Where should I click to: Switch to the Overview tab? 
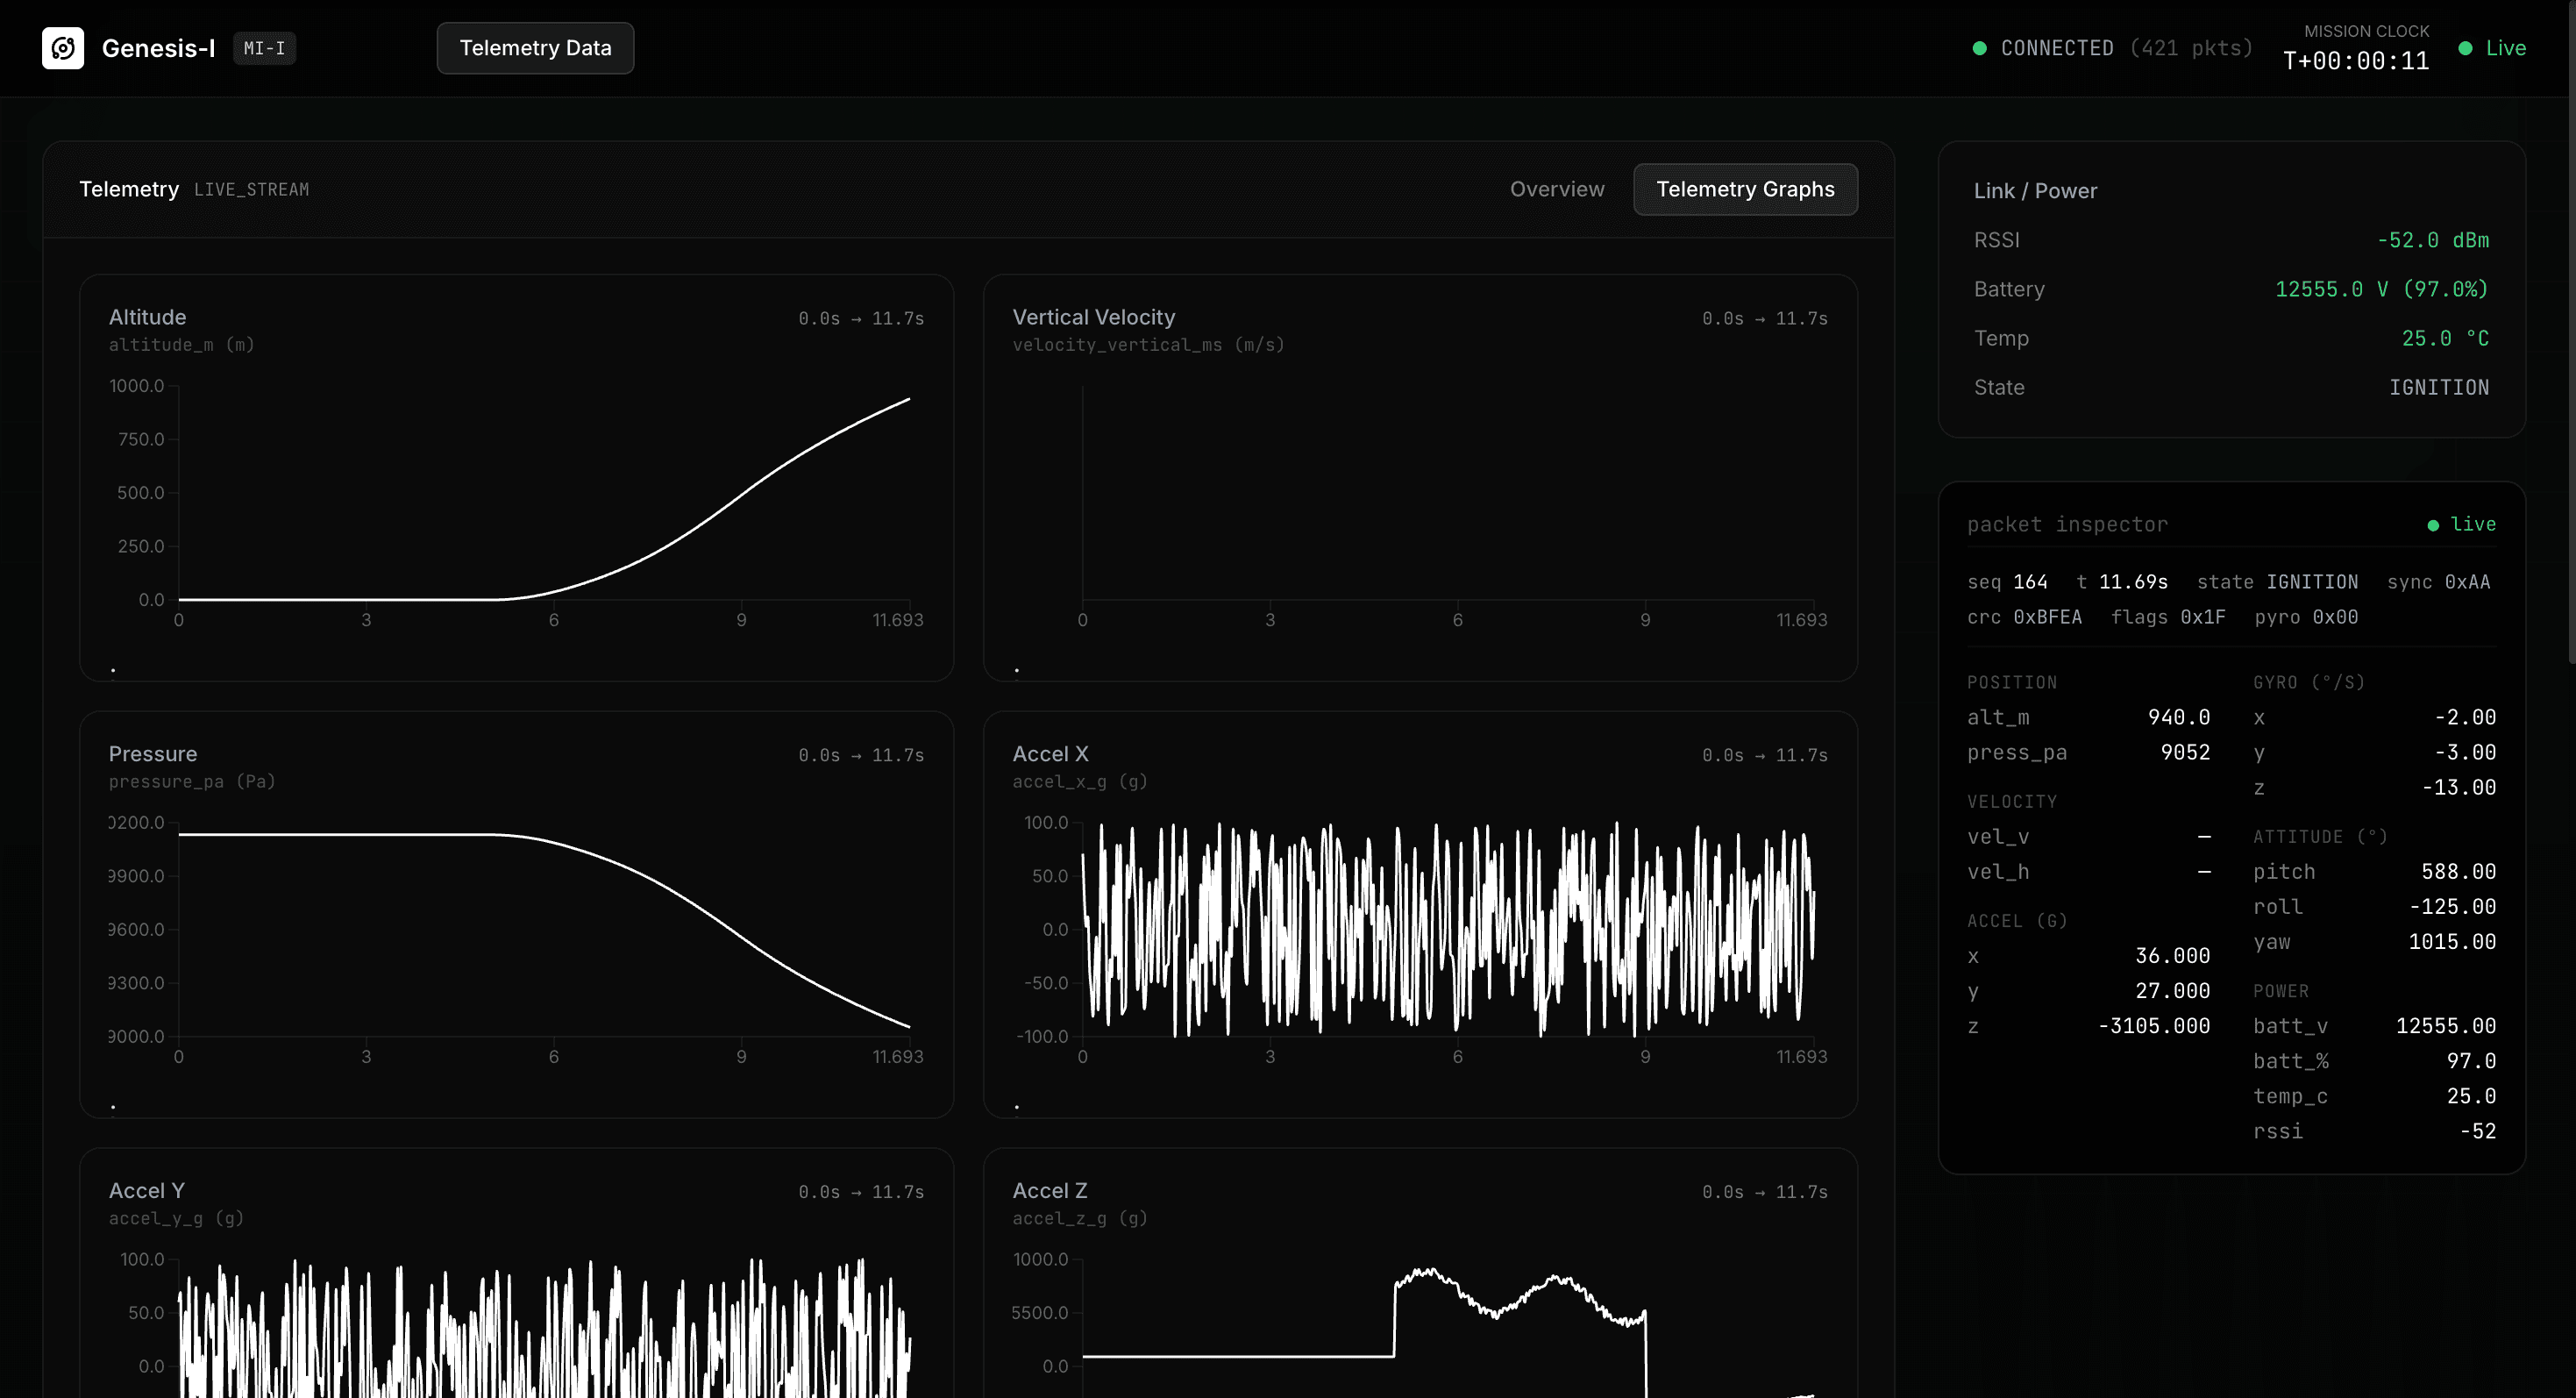click(x=1556, y=189)
